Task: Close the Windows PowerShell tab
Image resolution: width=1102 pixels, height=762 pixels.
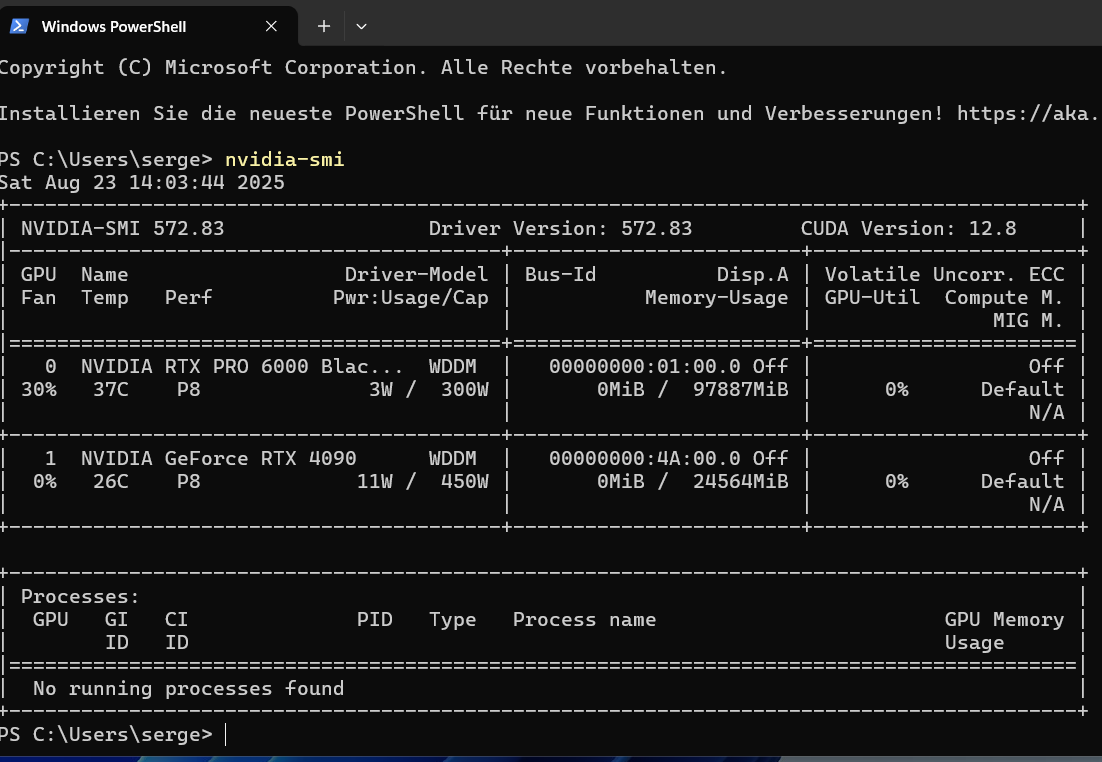Action: [271, 27]
